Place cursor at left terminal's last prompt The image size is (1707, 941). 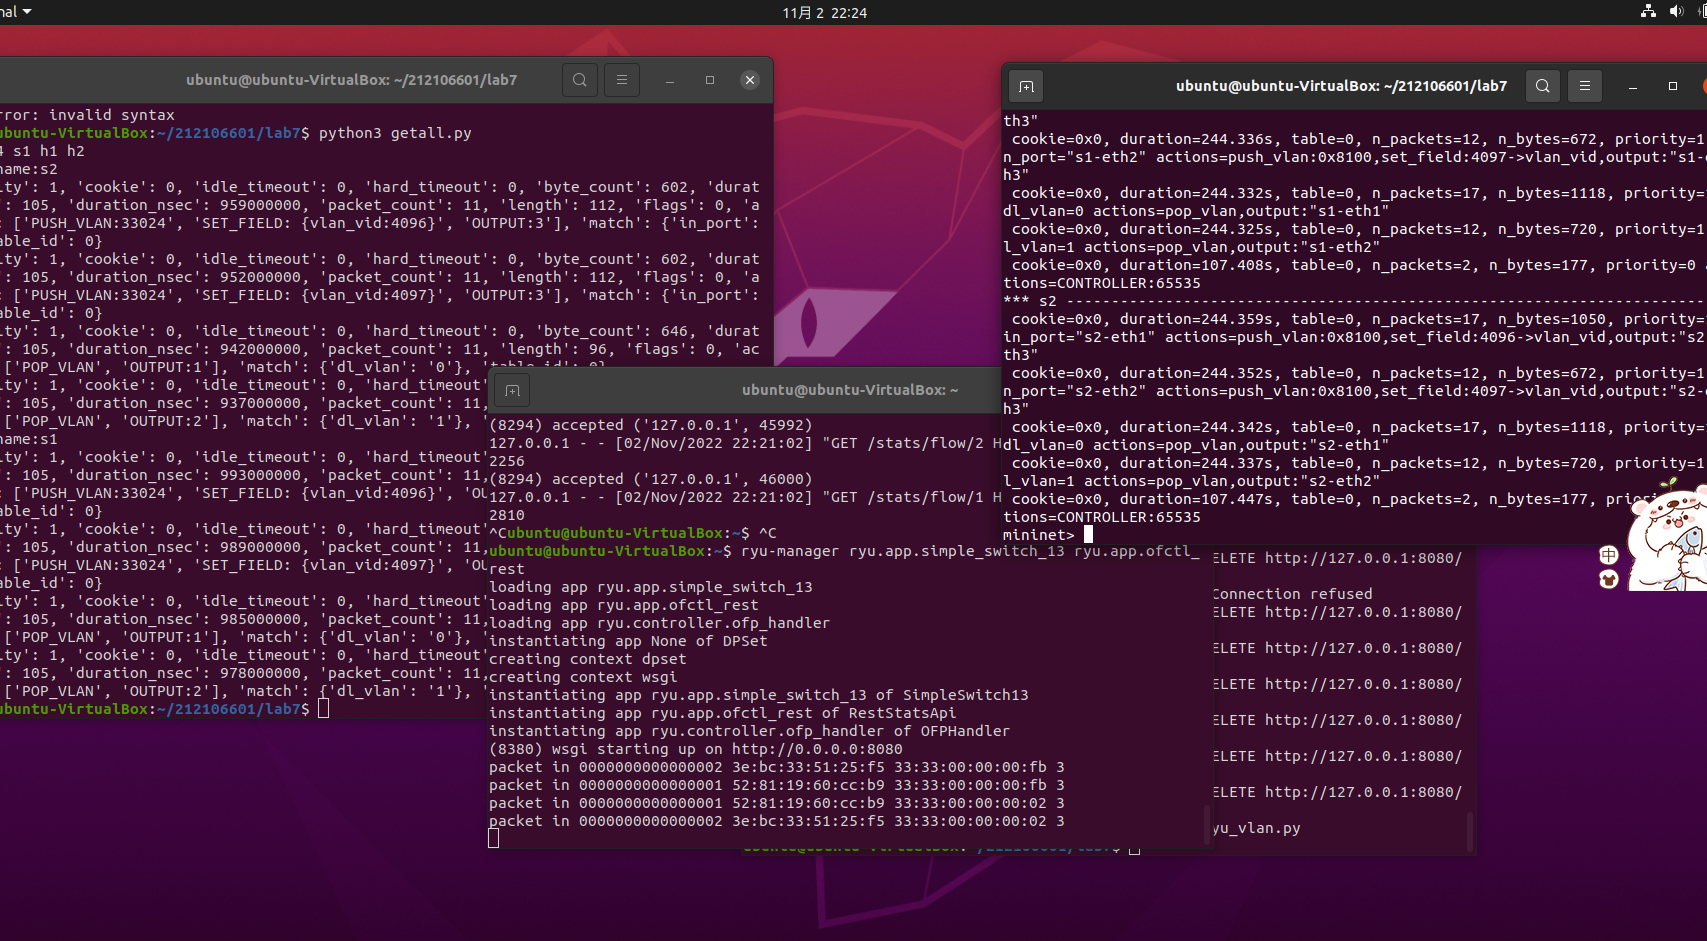323,709
